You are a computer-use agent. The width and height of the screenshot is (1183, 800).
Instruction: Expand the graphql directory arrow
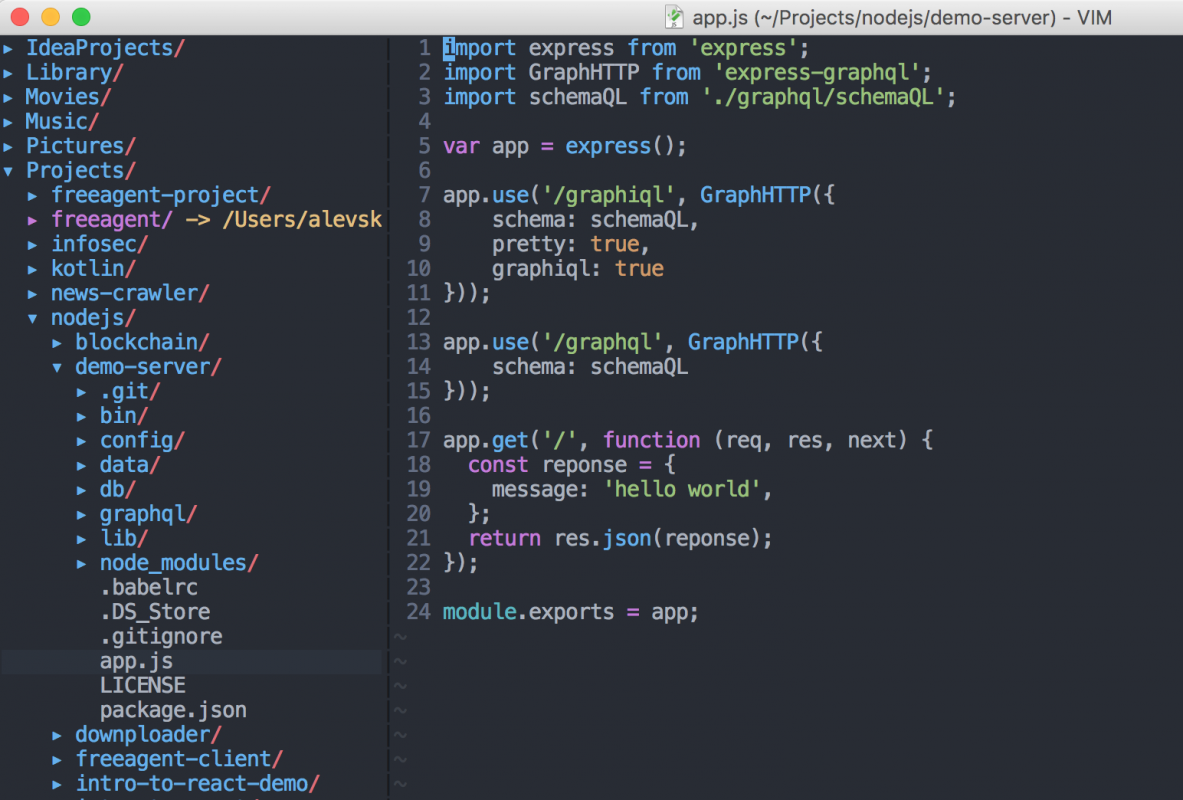pos(83,514)
